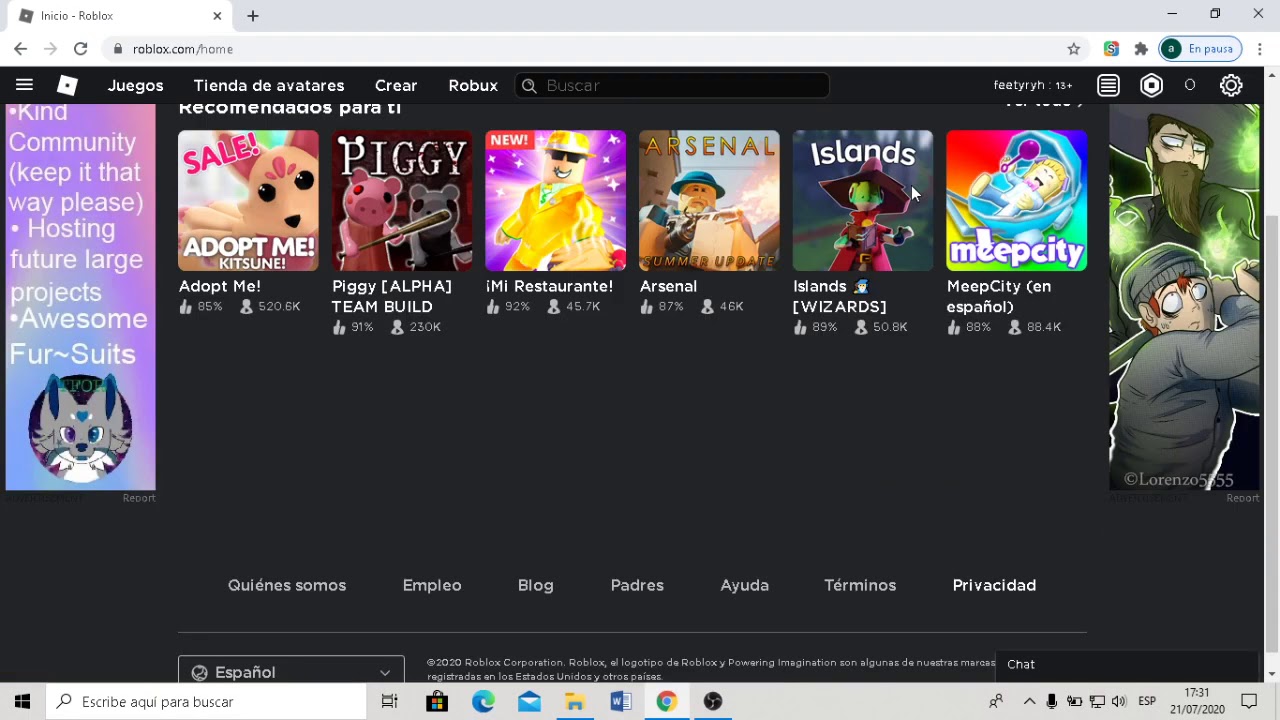This screenshot has height=720, width=1280.
Task: Close the Inicio - Roblox tab
Action: pos(217,16)
